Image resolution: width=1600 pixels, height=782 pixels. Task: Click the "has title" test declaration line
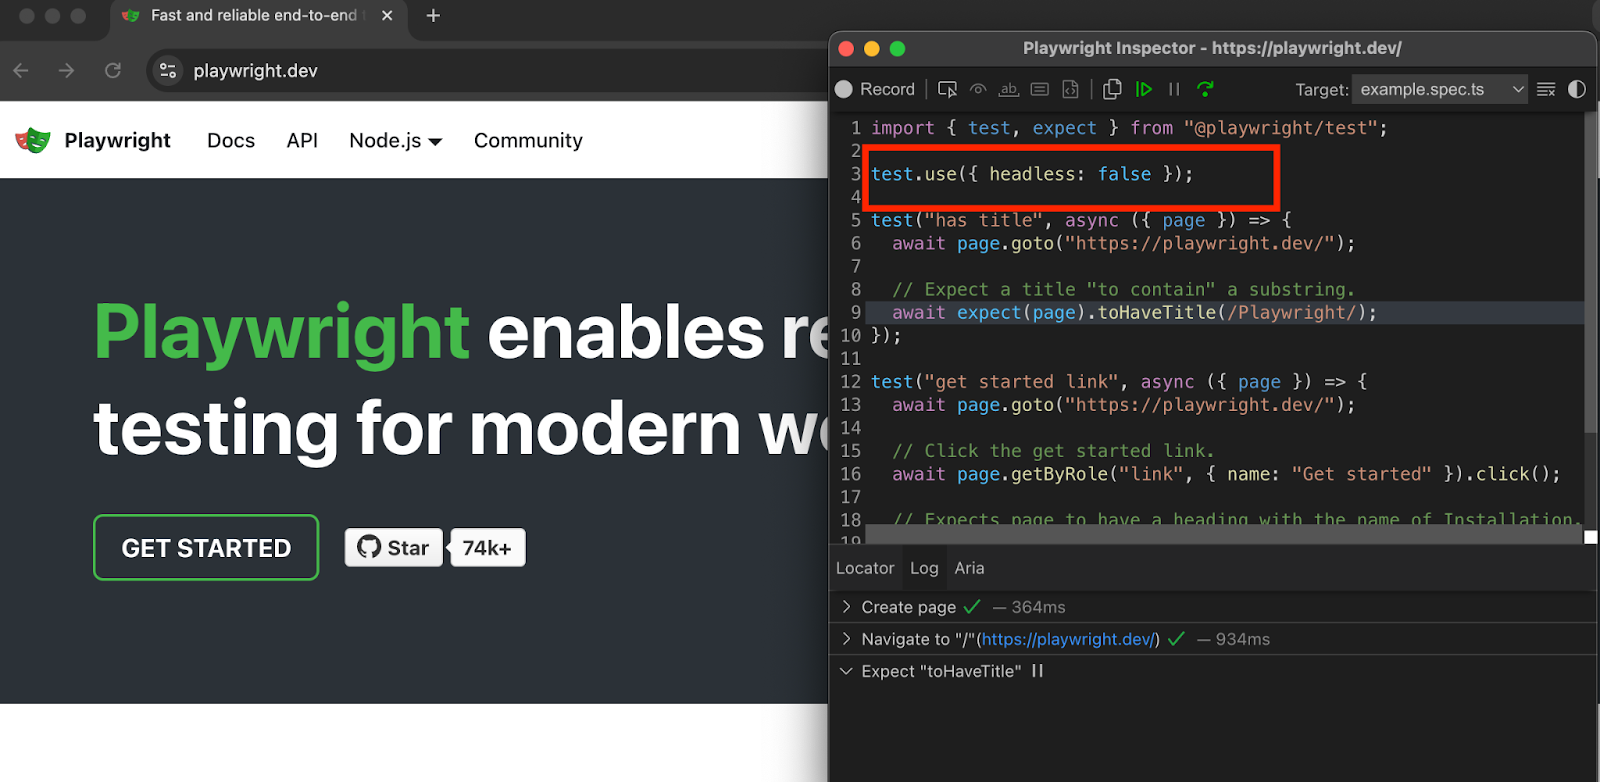click(1081, 220)
